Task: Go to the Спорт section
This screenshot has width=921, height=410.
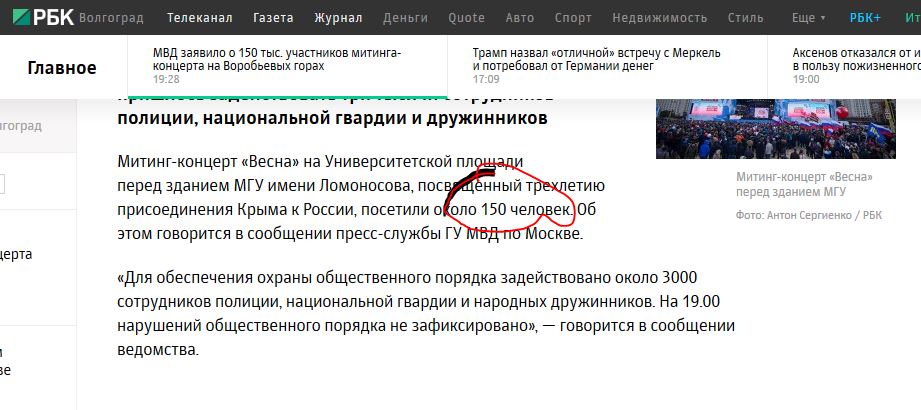Action: (573, 18)
